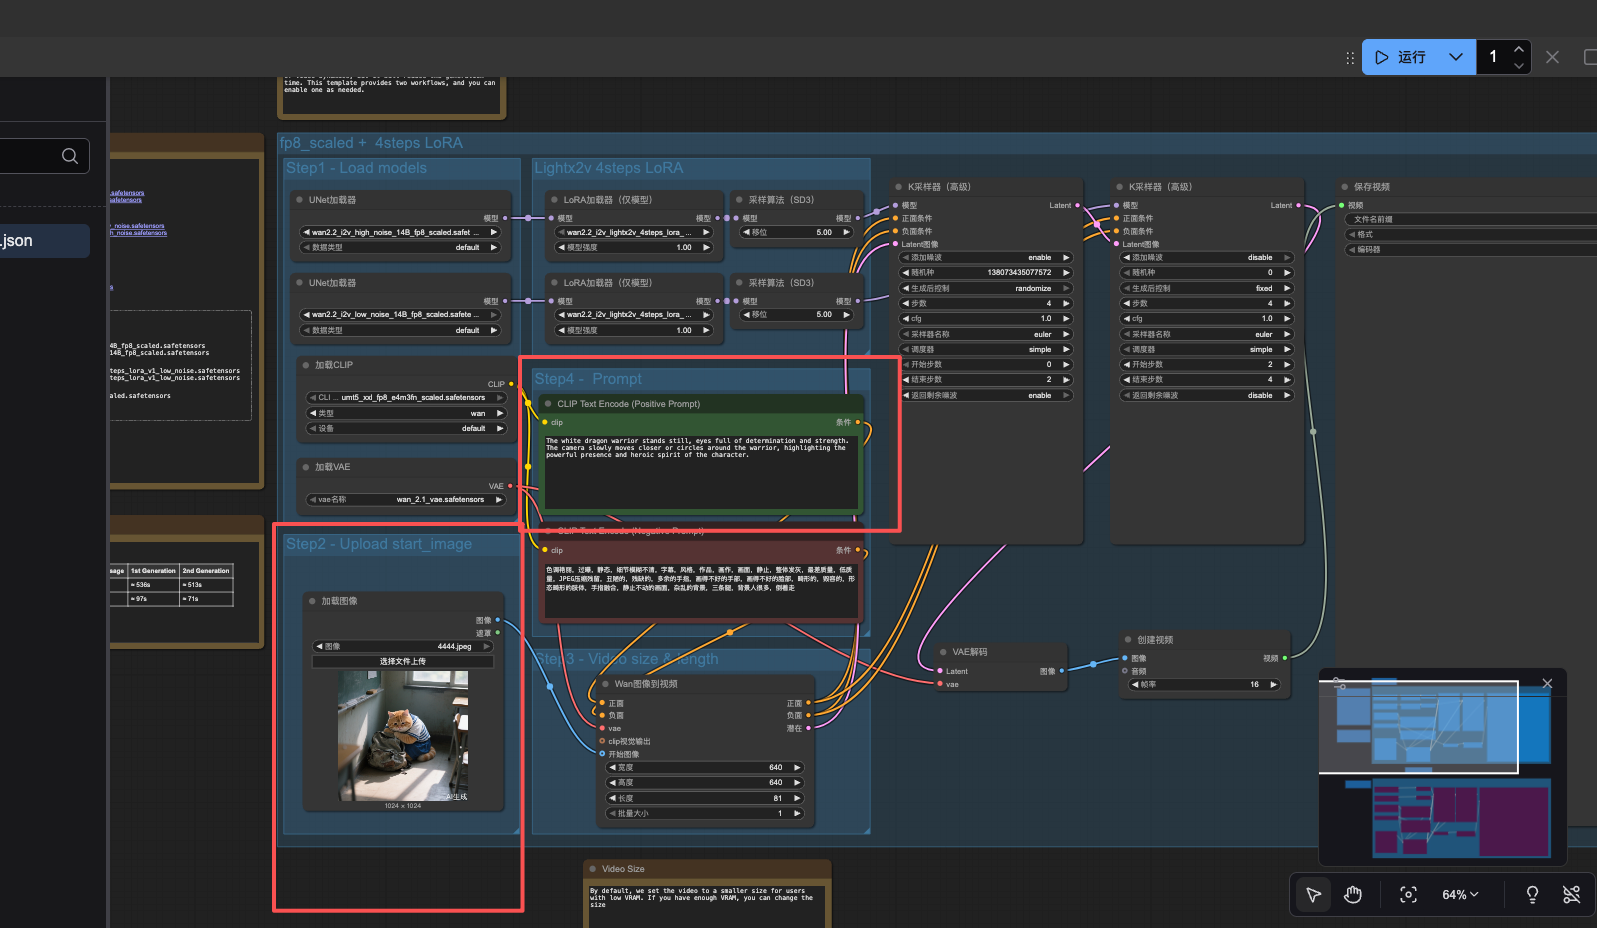
Task: Collapse the 加载图像 node via its dot
Action: pyautogui.click(x=312, y=601)
